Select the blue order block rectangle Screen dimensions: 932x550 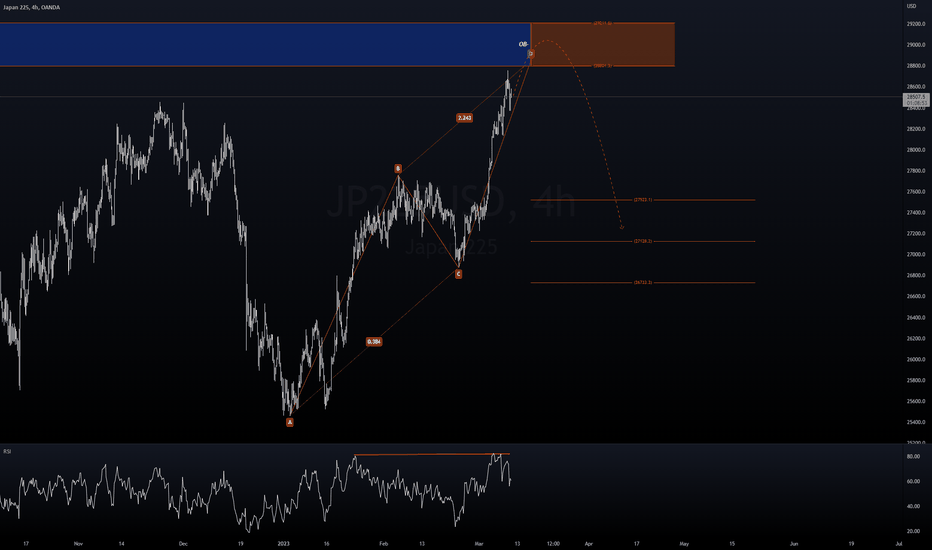(265, 45)
